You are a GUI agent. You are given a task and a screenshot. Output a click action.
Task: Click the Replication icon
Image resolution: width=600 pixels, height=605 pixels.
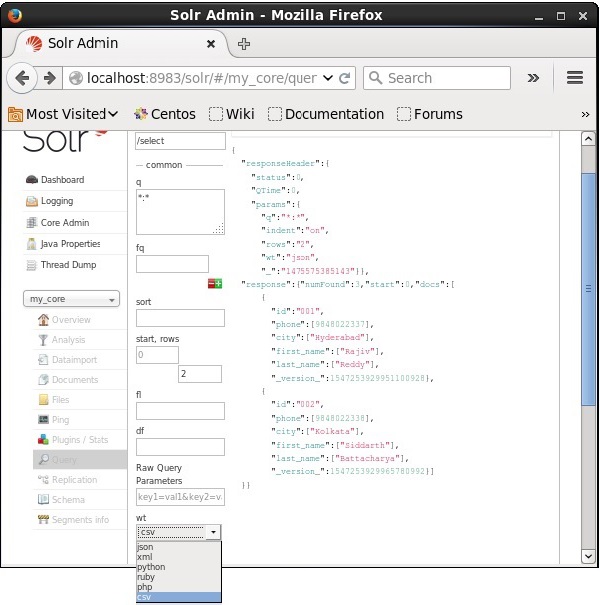(x=43, y=480)
